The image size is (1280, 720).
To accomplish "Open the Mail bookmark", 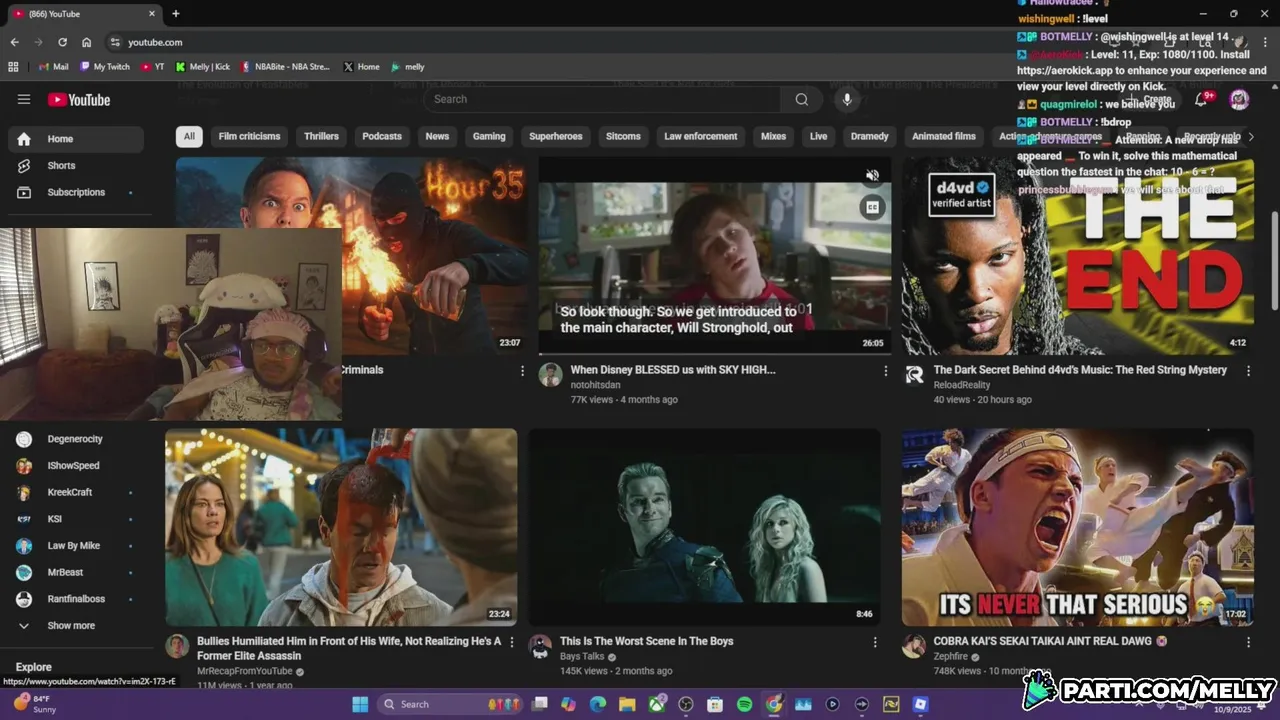I will (x=54, y=67).
